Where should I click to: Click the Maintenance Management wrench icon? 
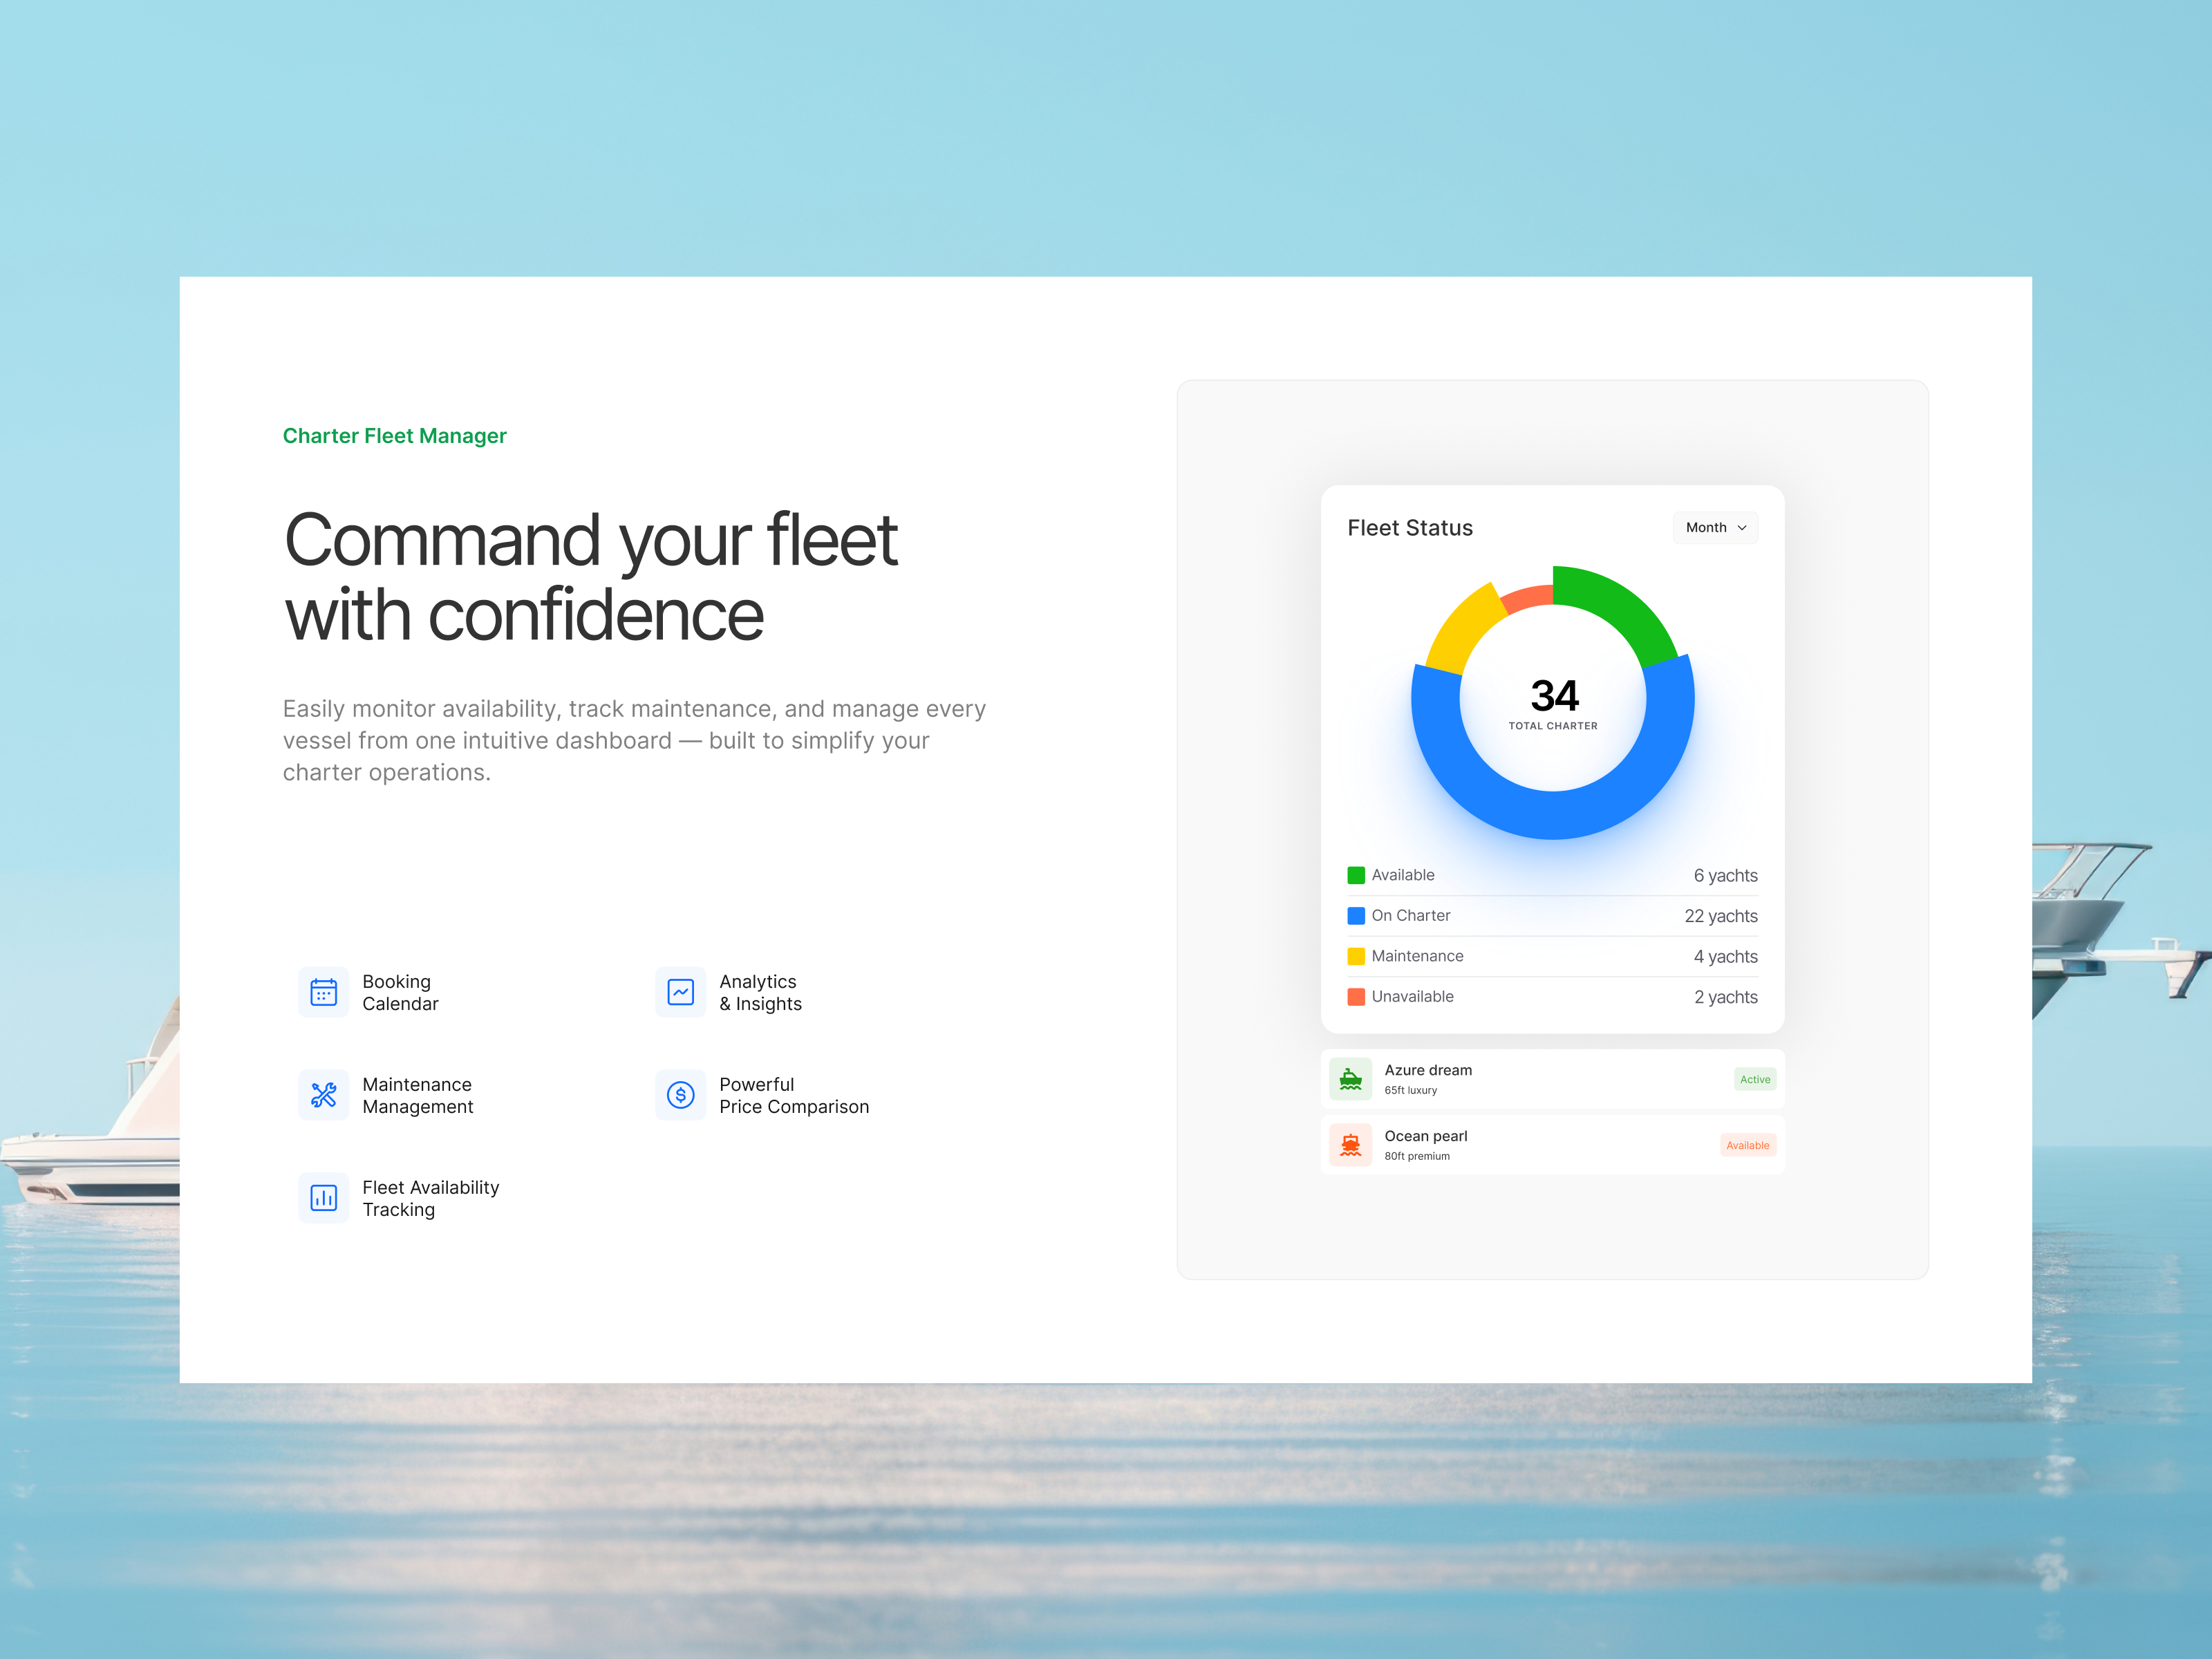[x=323, y=1095]
